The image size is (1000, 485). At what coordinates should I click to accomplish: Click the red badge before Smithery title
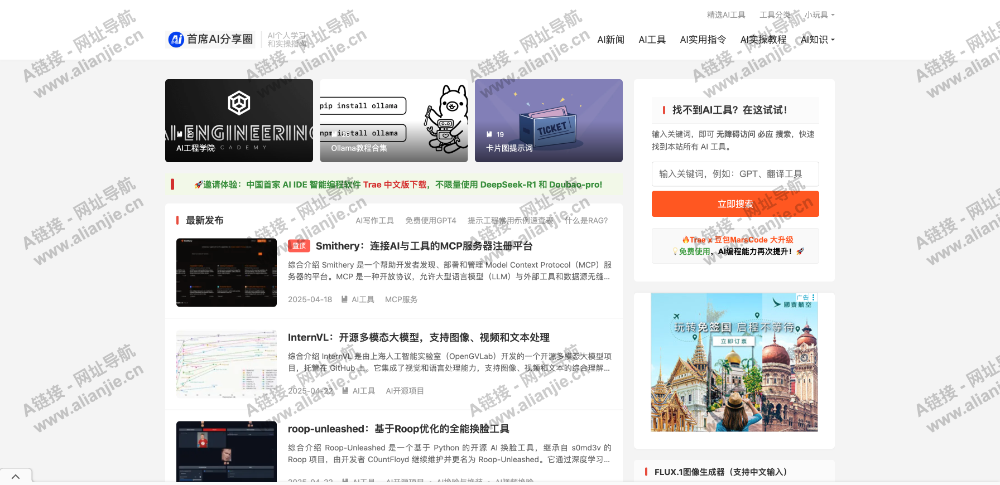(298, 246)
